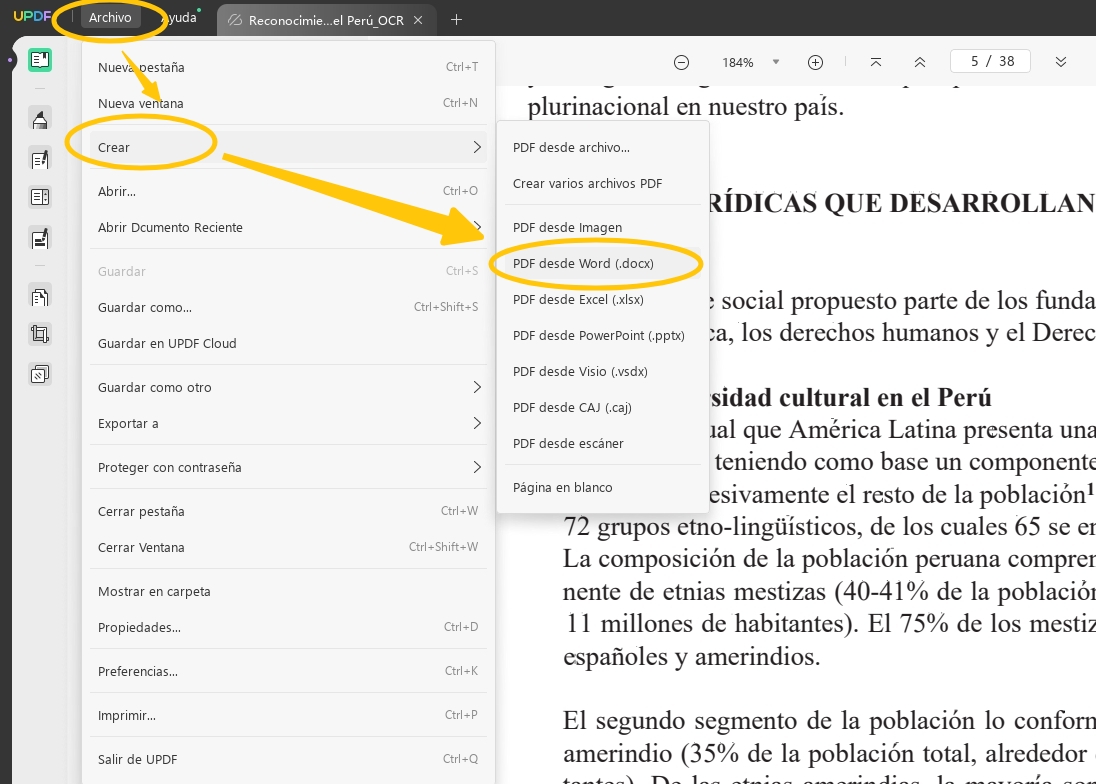Expand the Guardar como otro submenu
The width and height of the screenshot is (1096, 784).
tap(288, 387)
